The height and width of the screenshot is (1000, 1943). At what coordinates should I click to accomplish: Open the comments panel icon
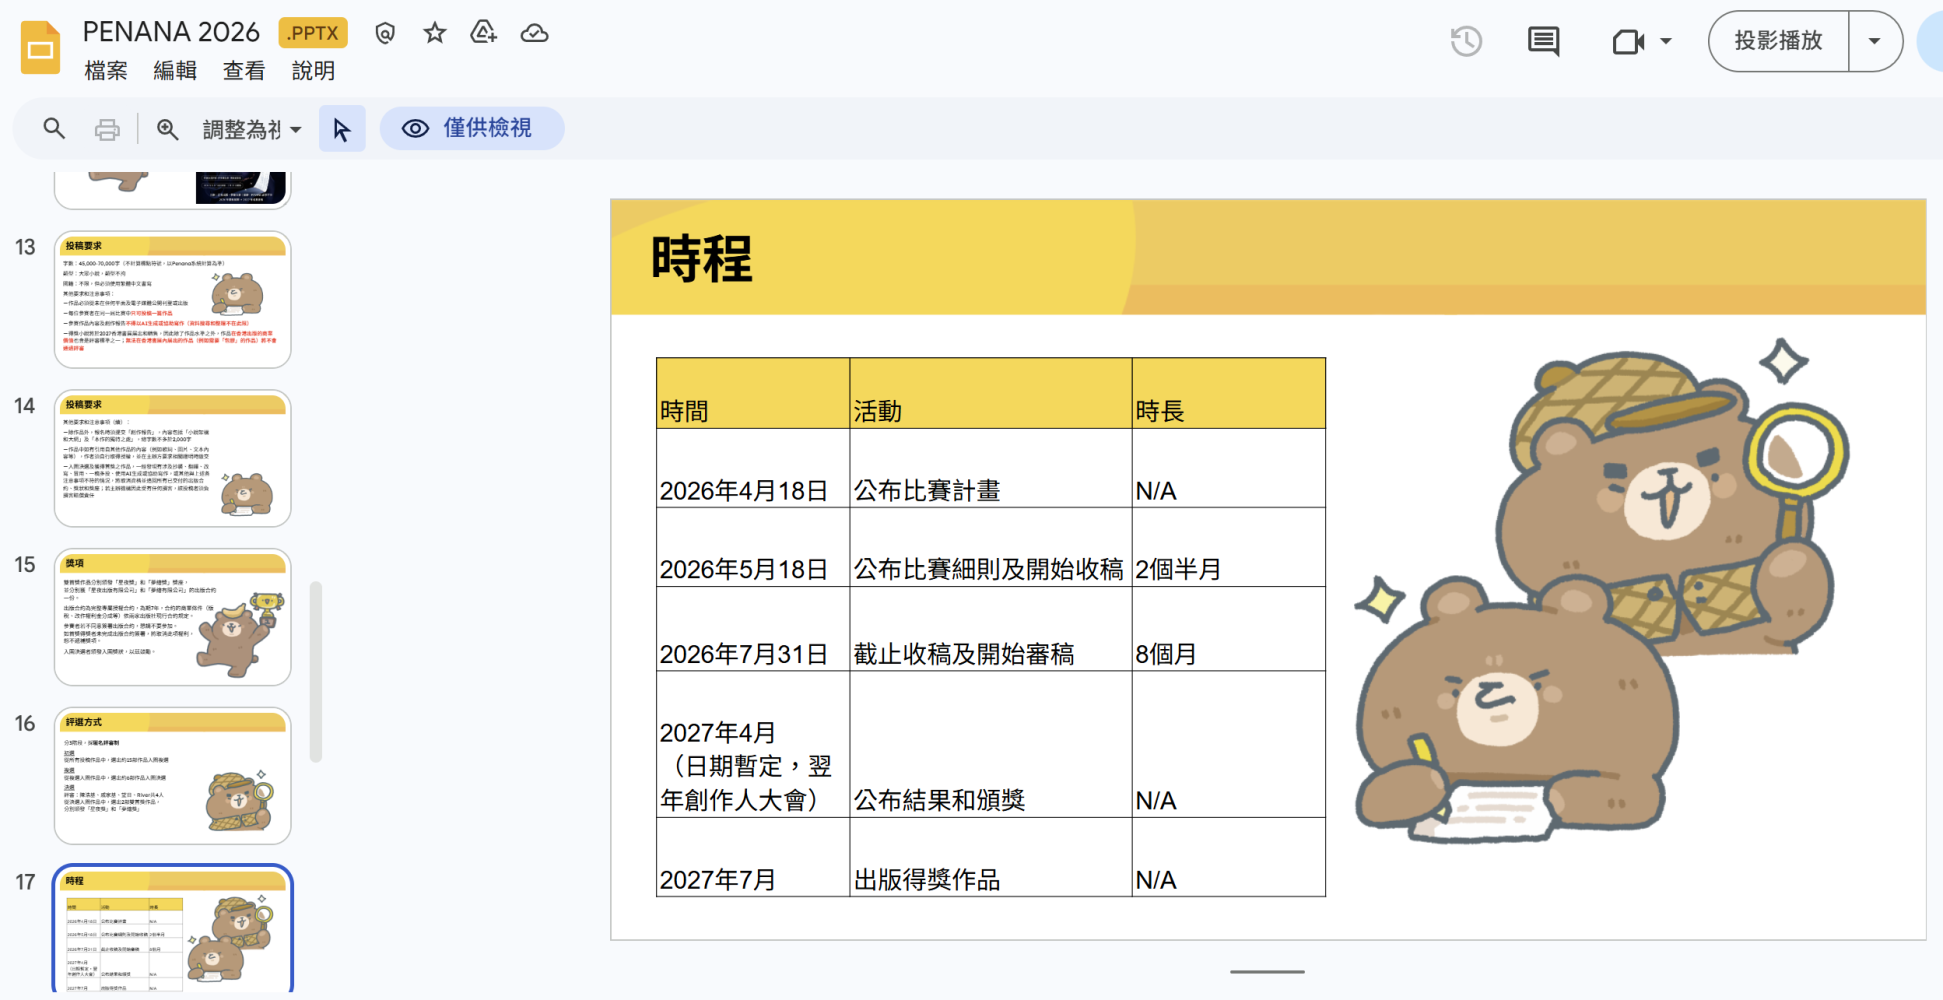point(1543,41)
